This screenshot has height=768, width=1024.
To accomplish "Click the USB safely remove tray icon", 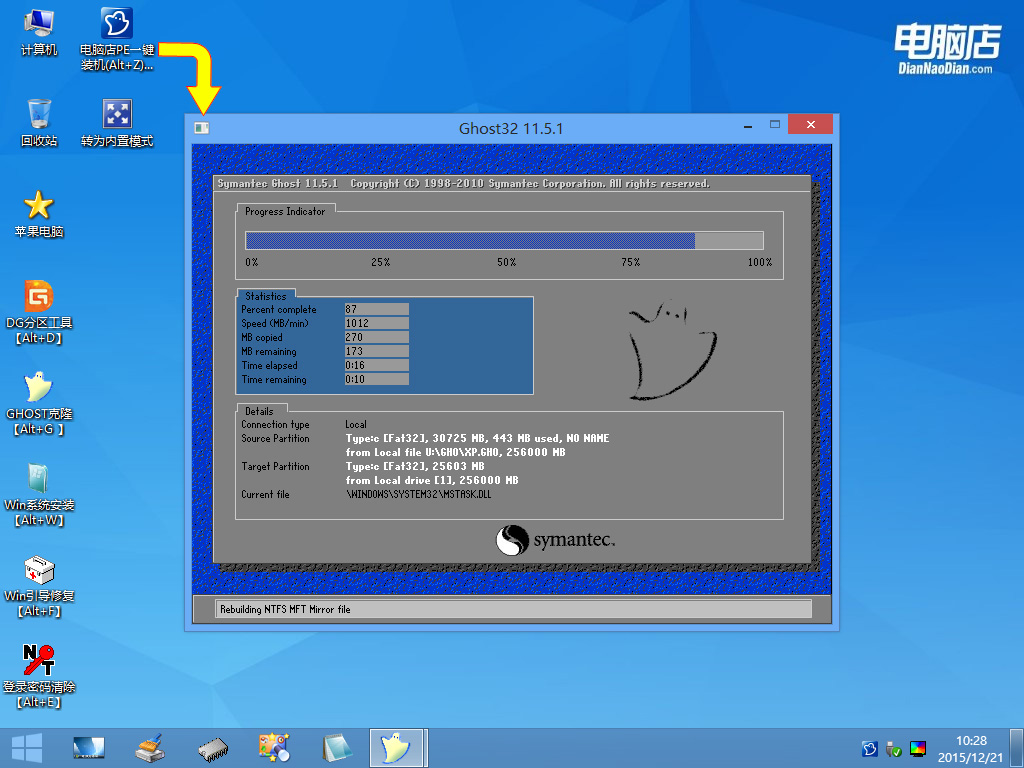I will (x=893, y=748).
